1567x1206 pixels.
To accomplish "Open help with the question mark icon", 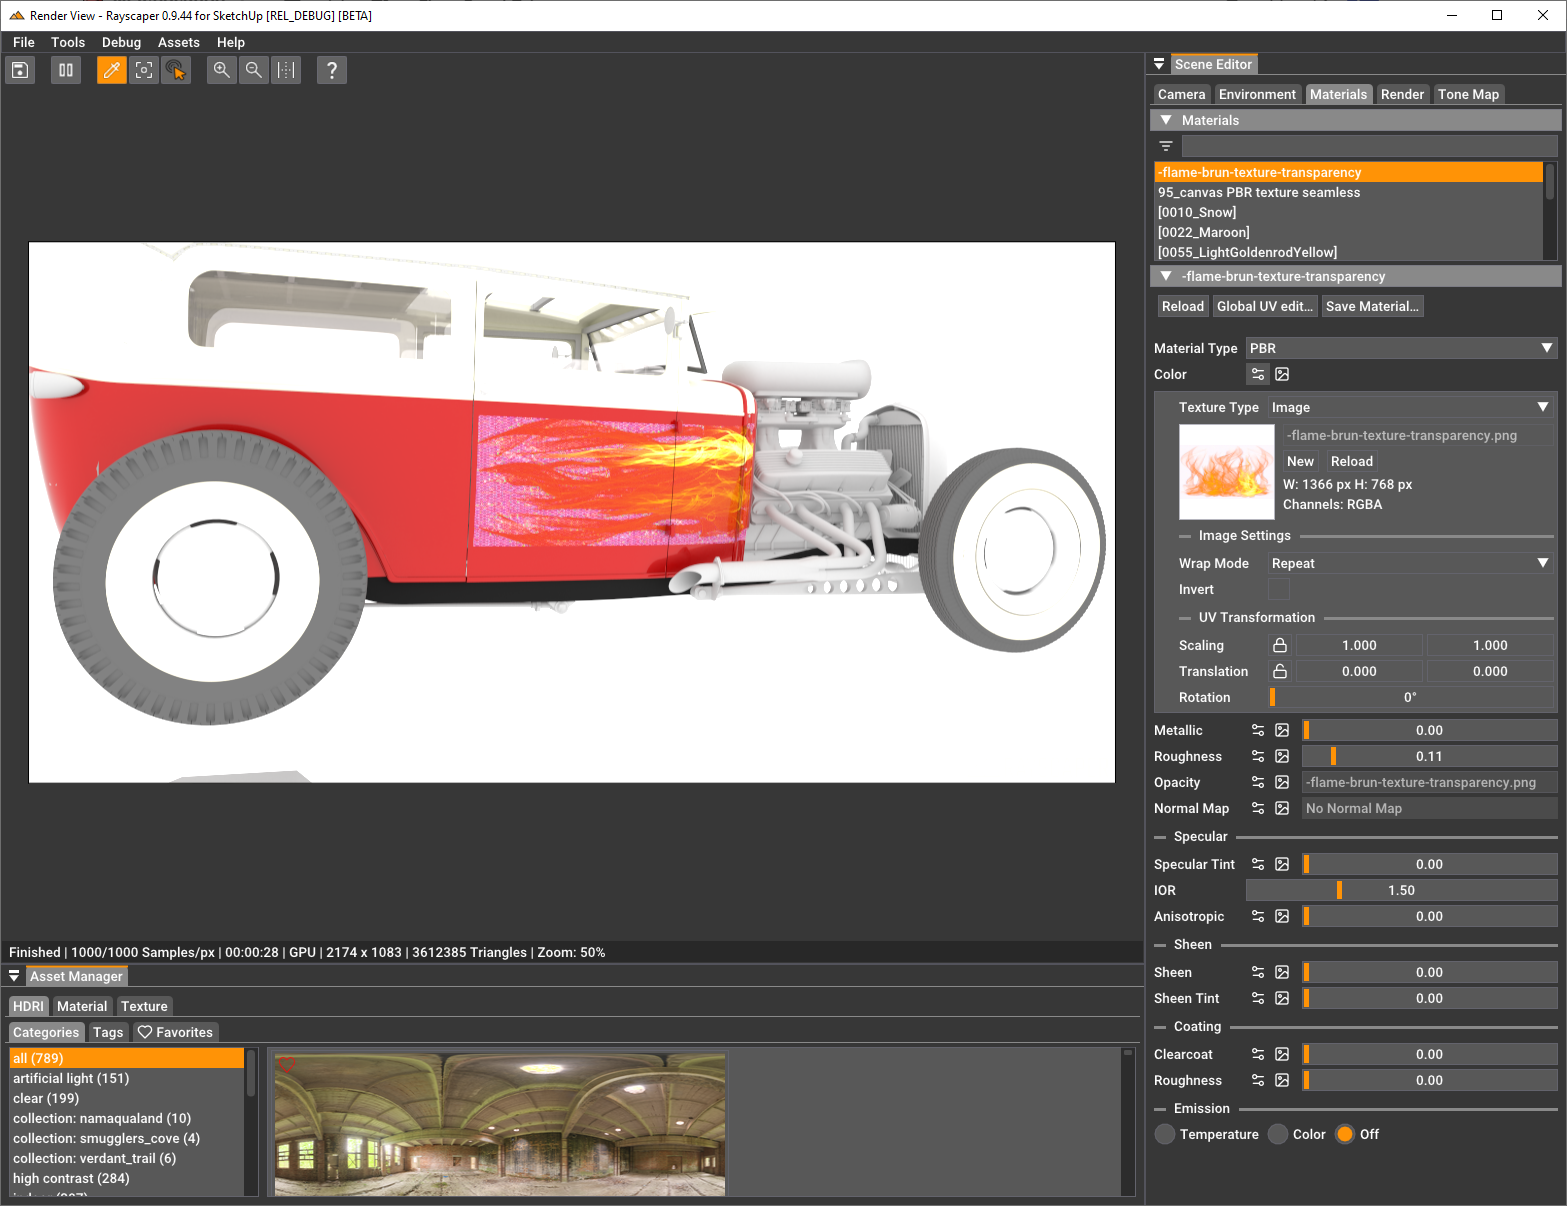I will coord(332,70).
